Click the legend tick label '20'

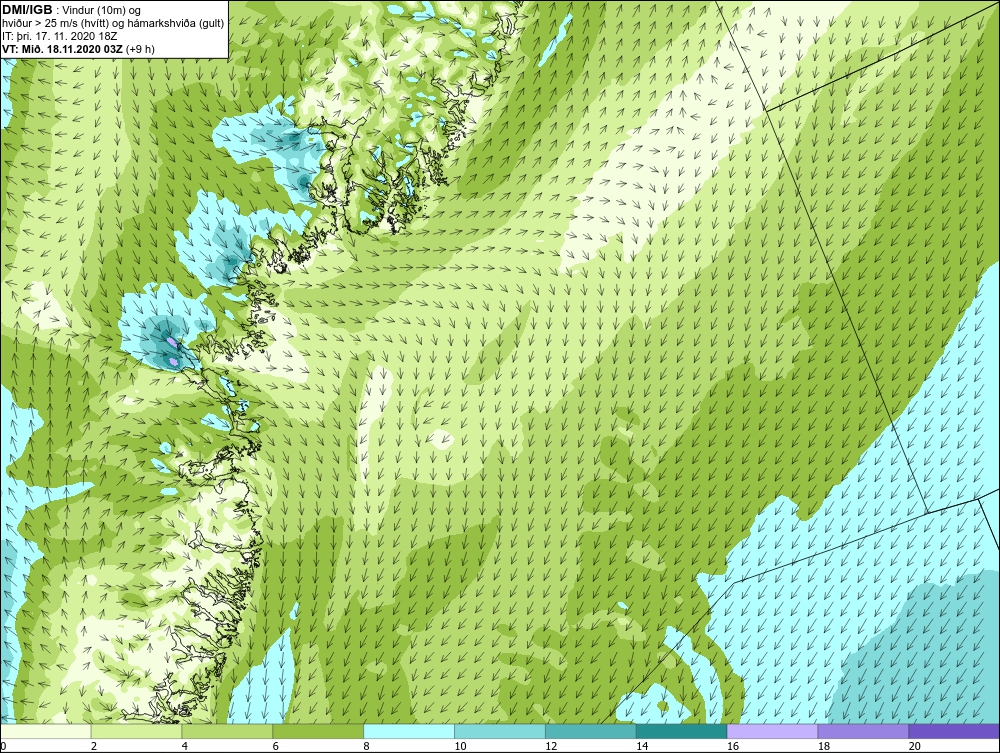coord(915,746)
